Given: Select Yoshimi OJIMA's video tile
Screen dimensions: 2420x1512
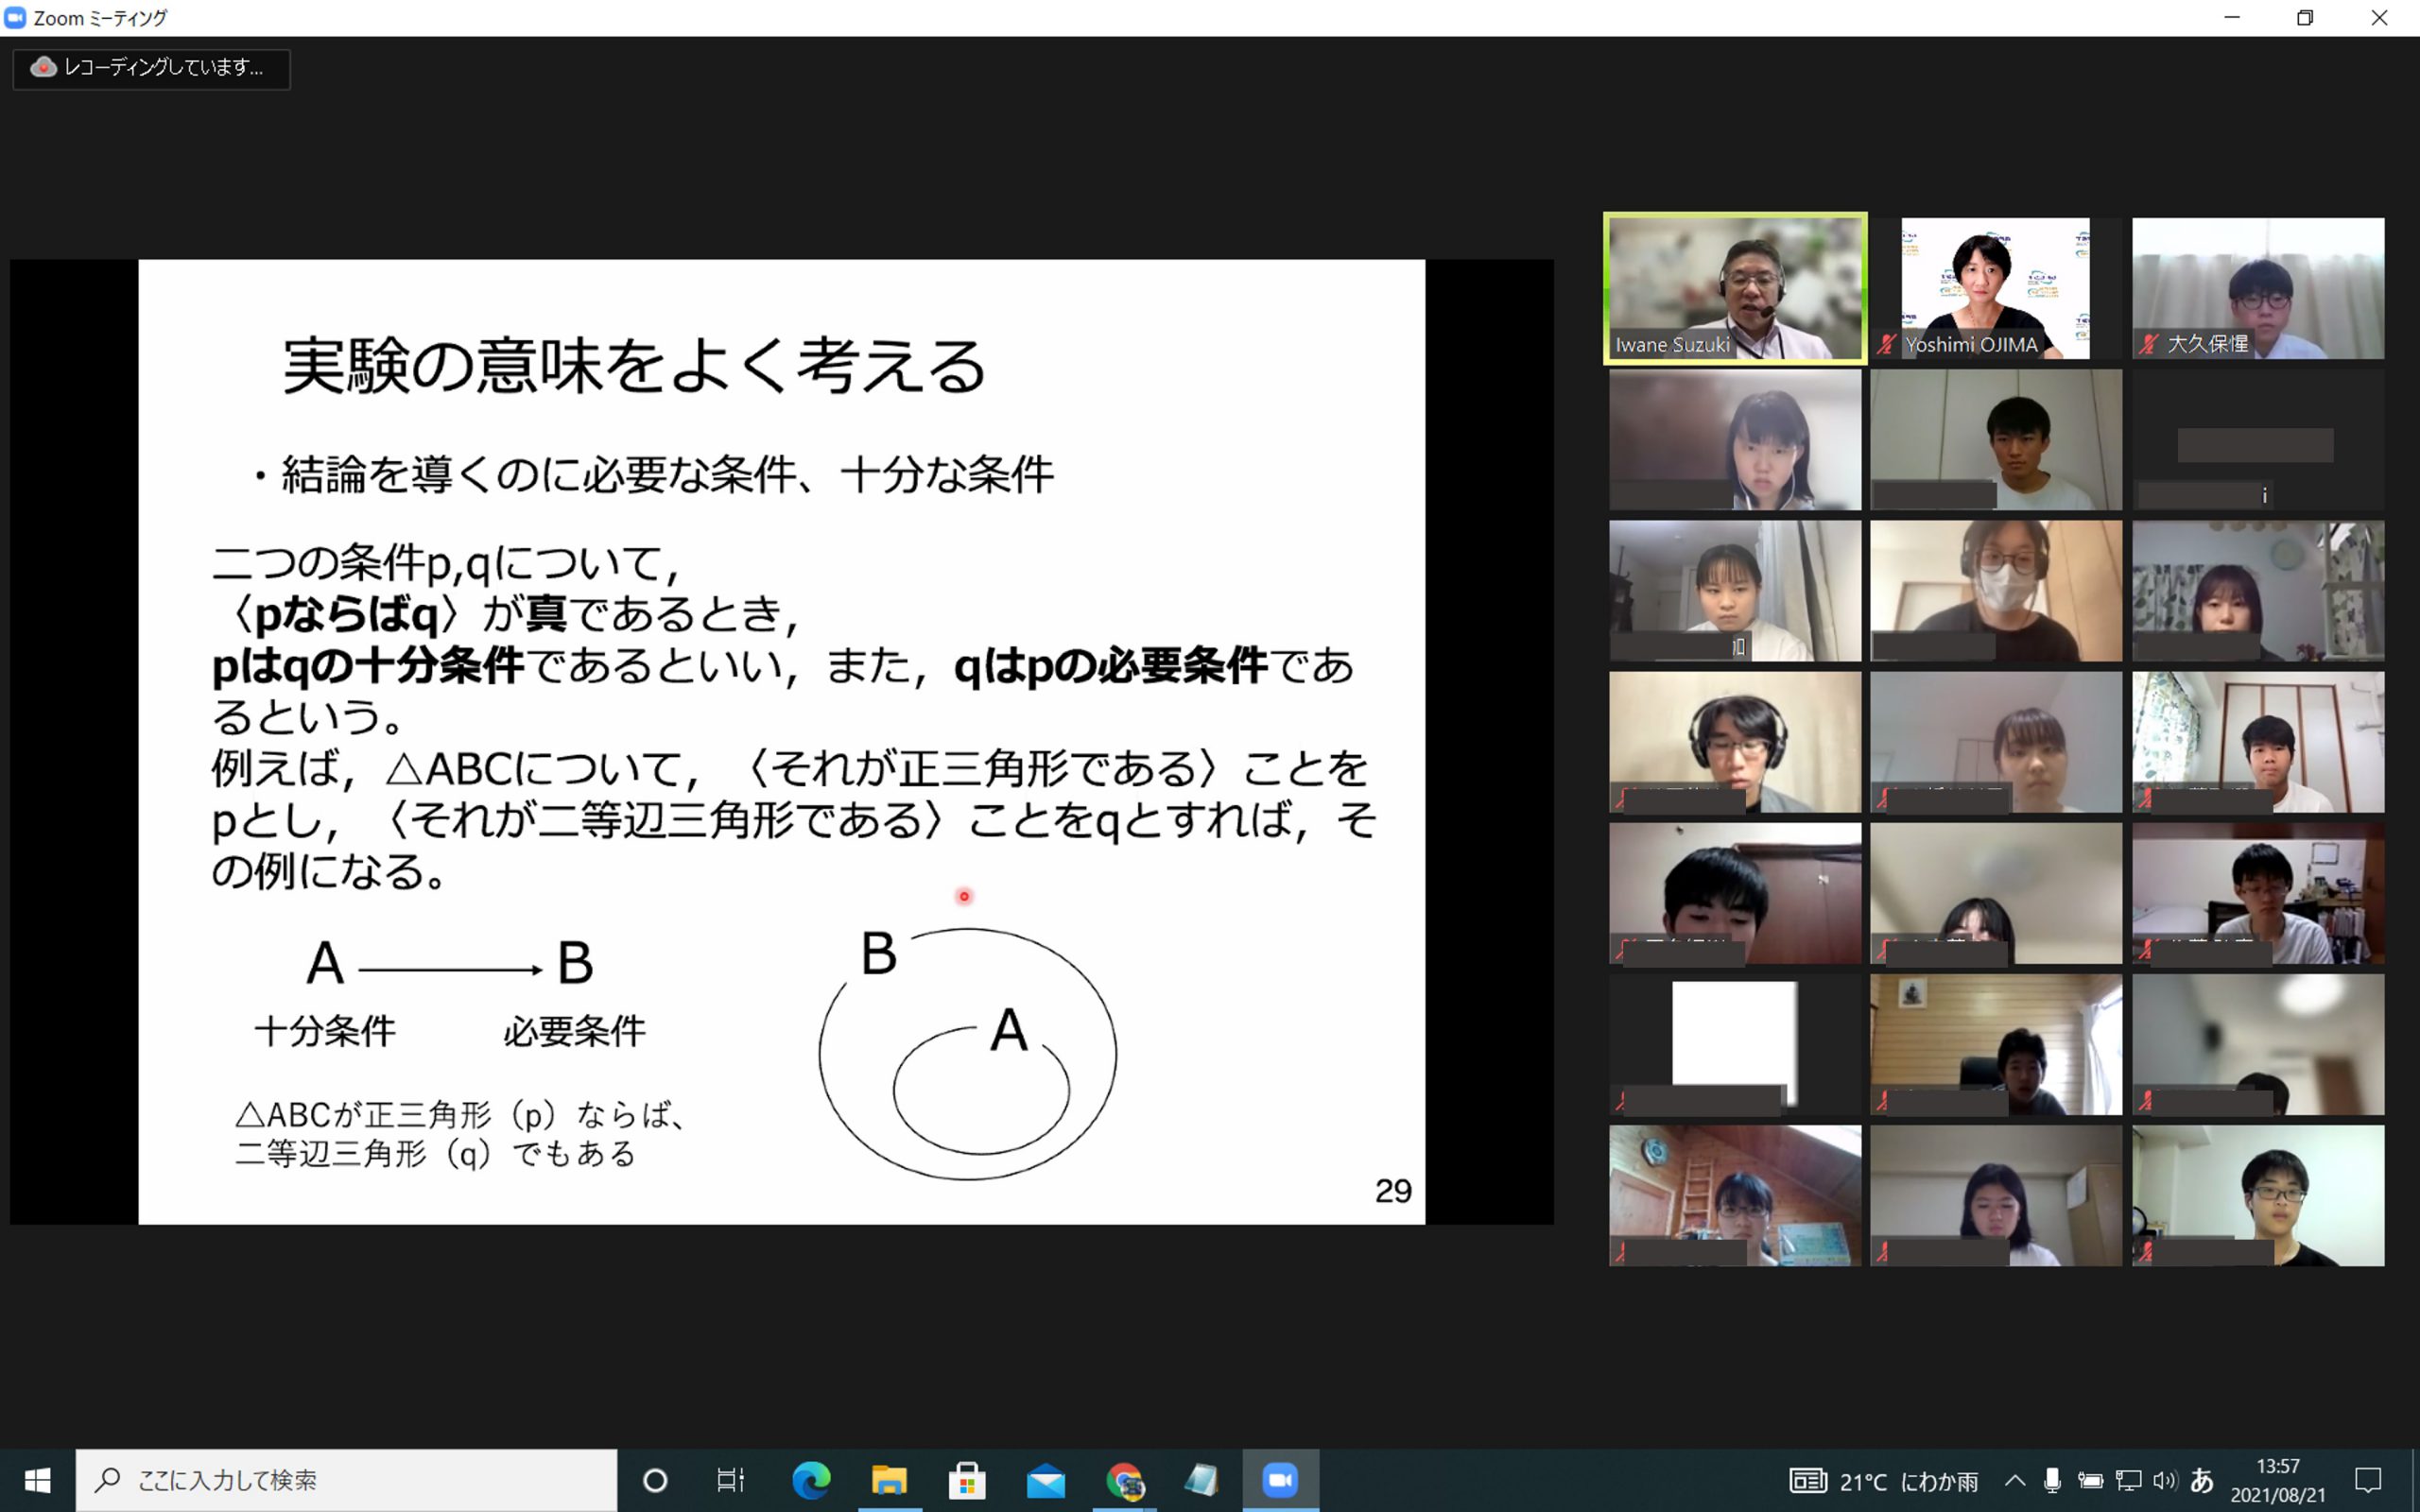Looking at the screenshot, I should tap(1995, 288).
